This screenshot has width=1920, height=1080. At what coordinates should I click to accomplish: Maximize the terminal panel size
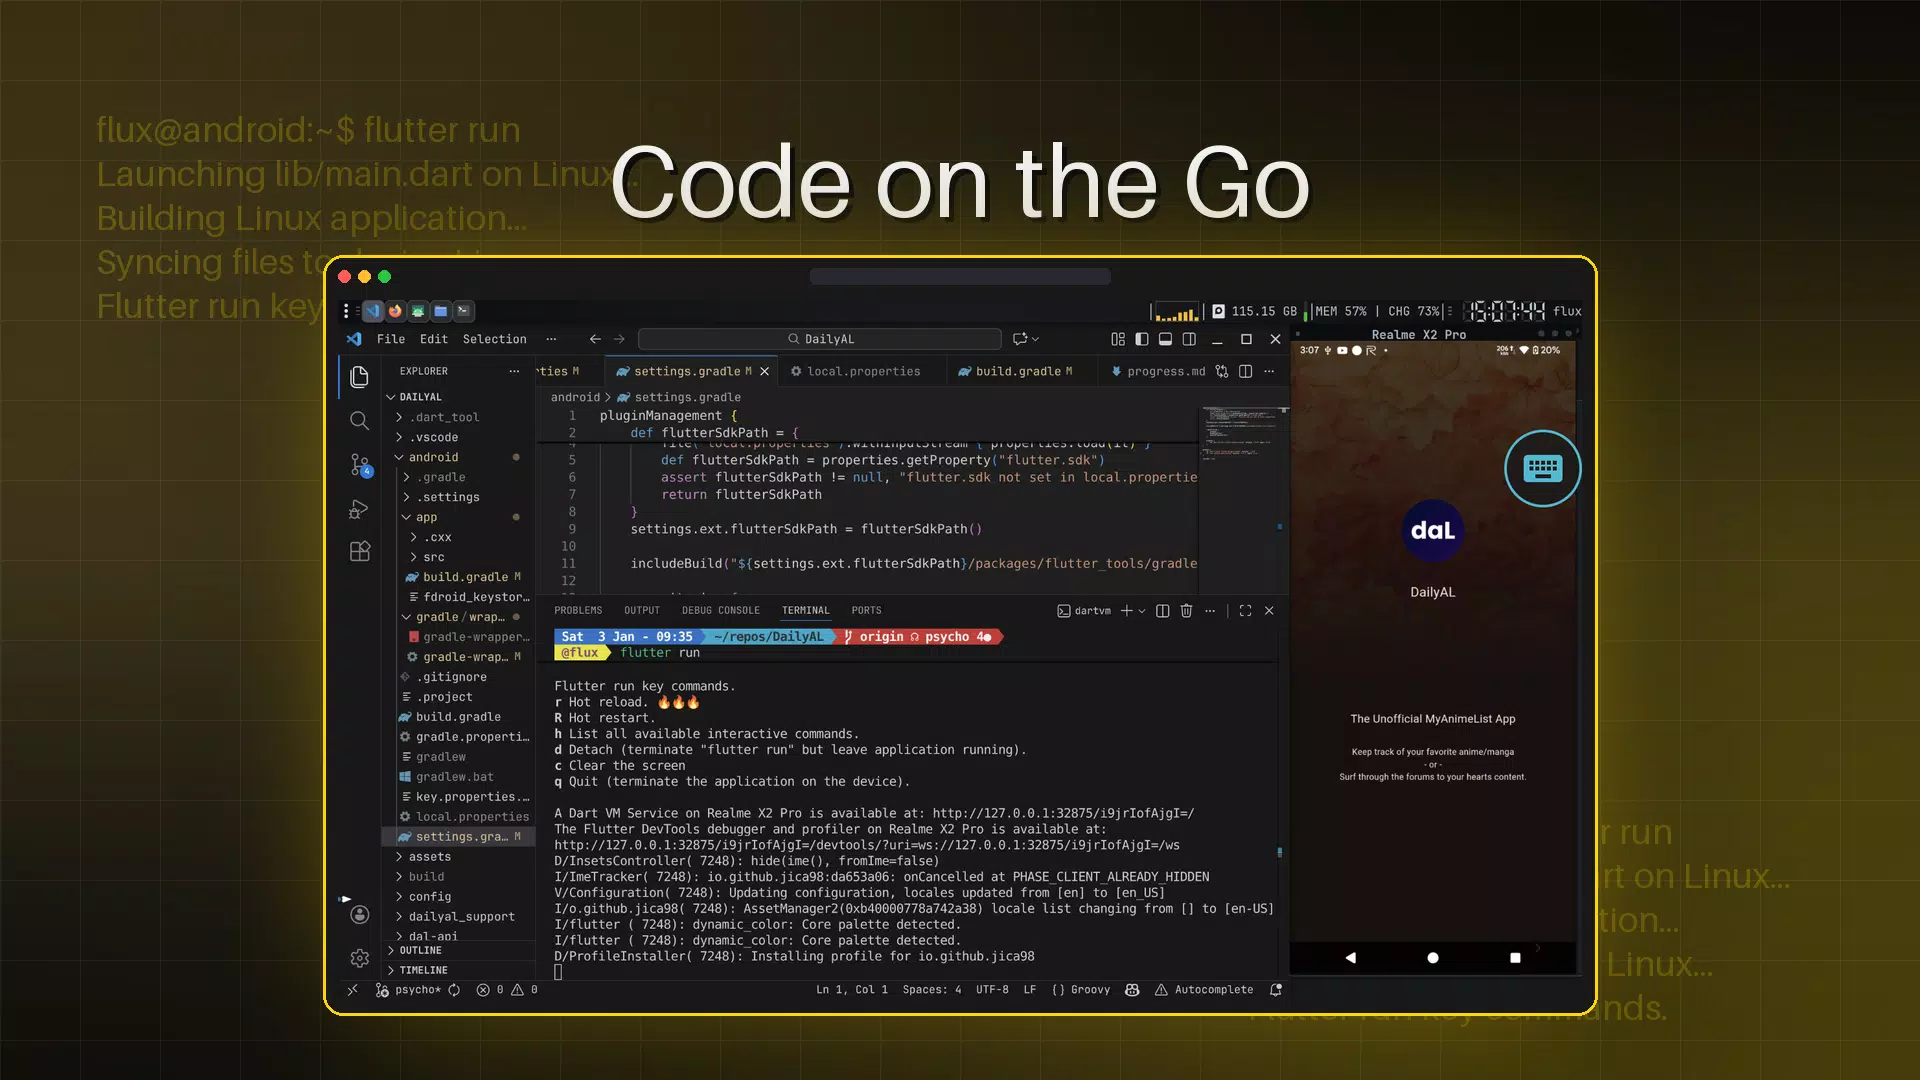click(x=1245, y=610)
